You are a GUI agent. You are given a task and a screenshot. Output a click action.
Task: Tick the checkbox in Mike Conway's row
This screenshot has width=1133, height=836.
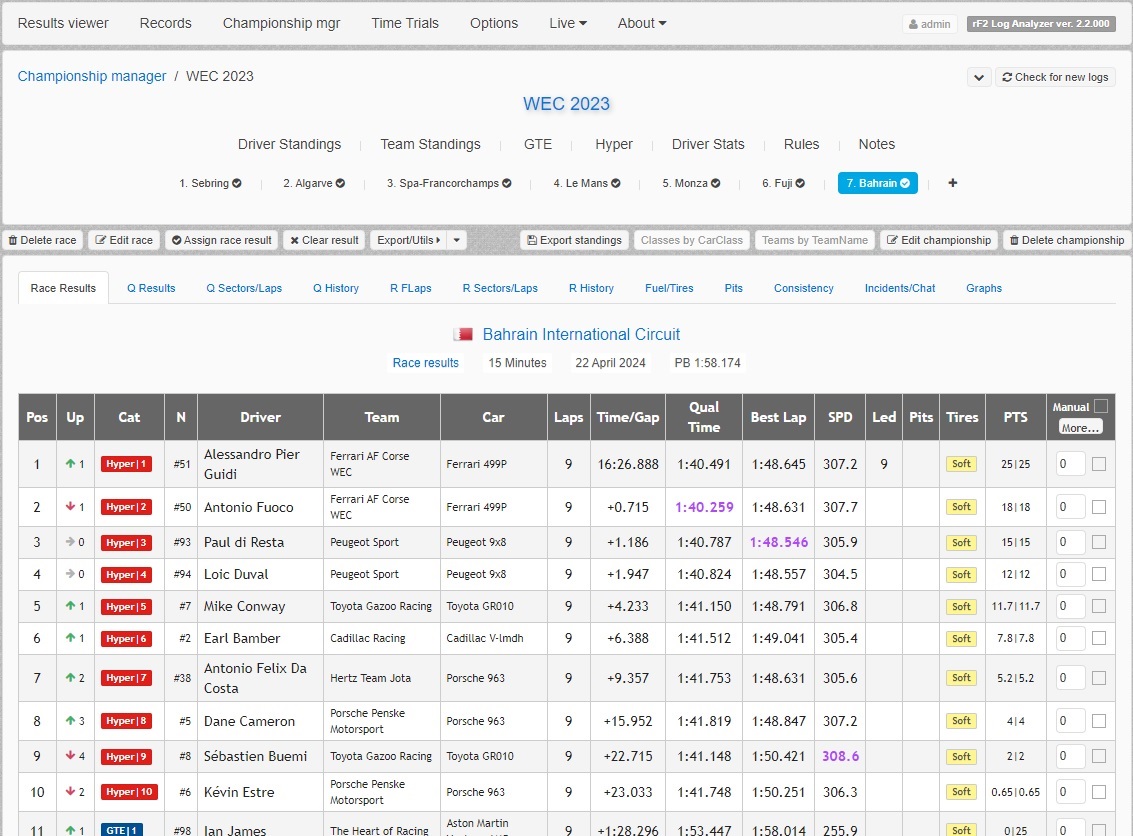[x=1099, y=606]
